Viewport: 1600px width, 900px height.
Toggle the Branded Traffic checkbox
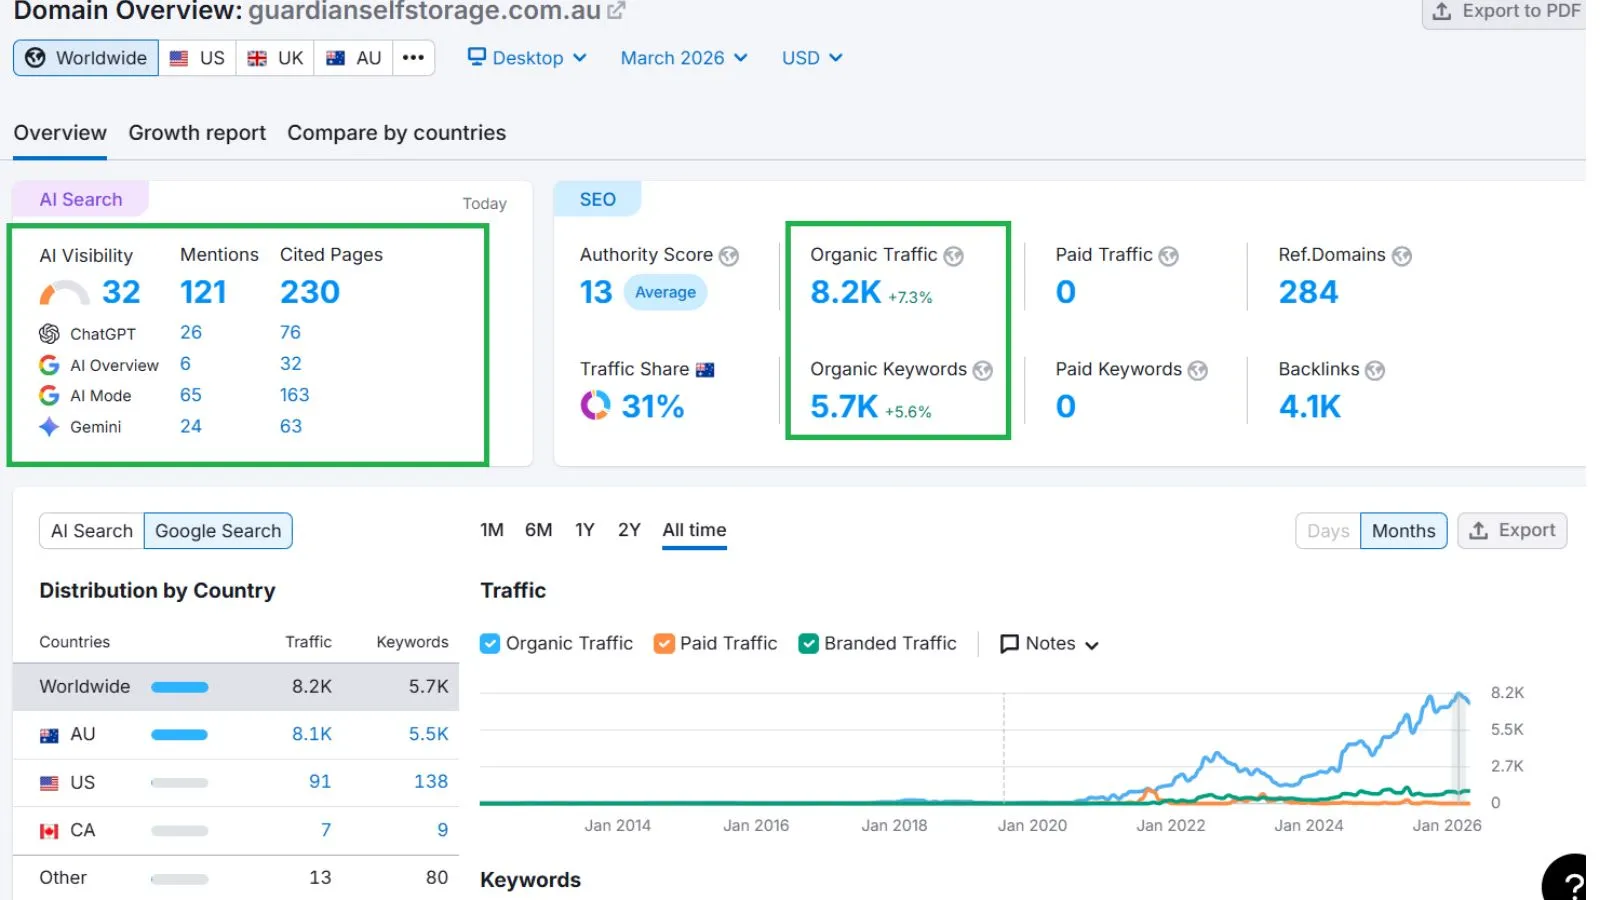click(x=809, y=644)
